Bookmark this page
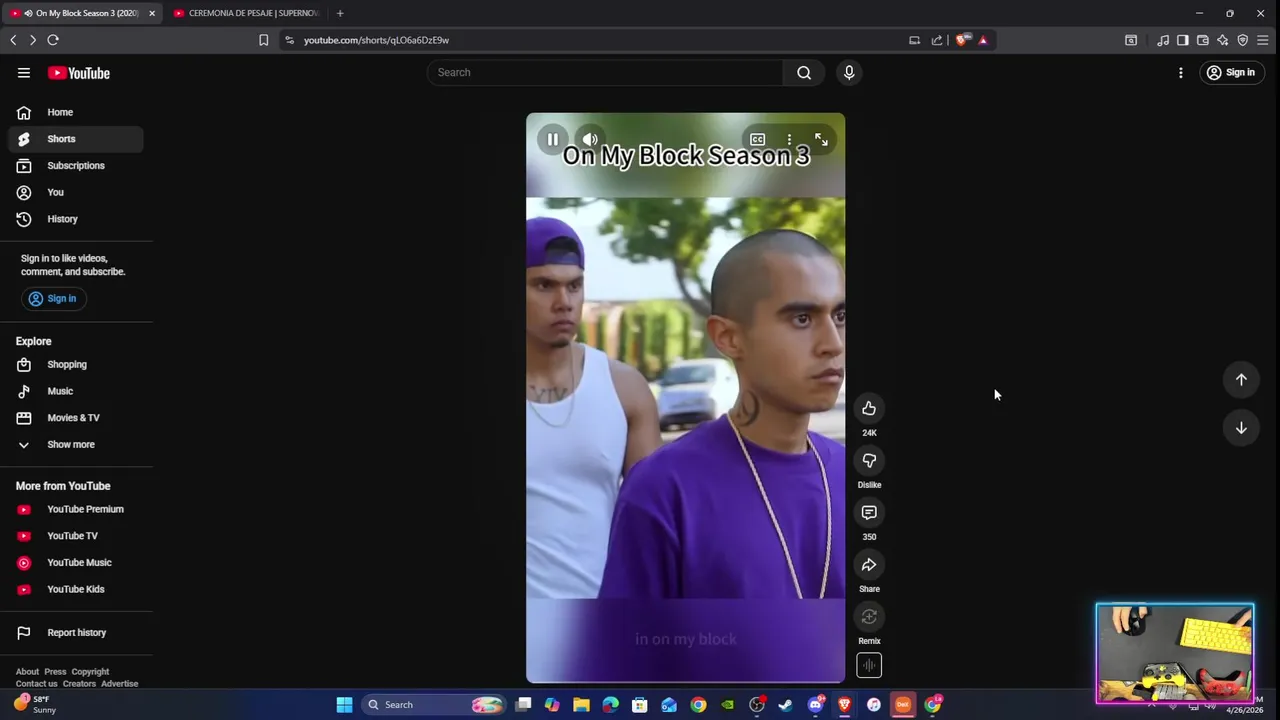The image size is (1280, 720). pyautogui.click(x=264, y=40)
